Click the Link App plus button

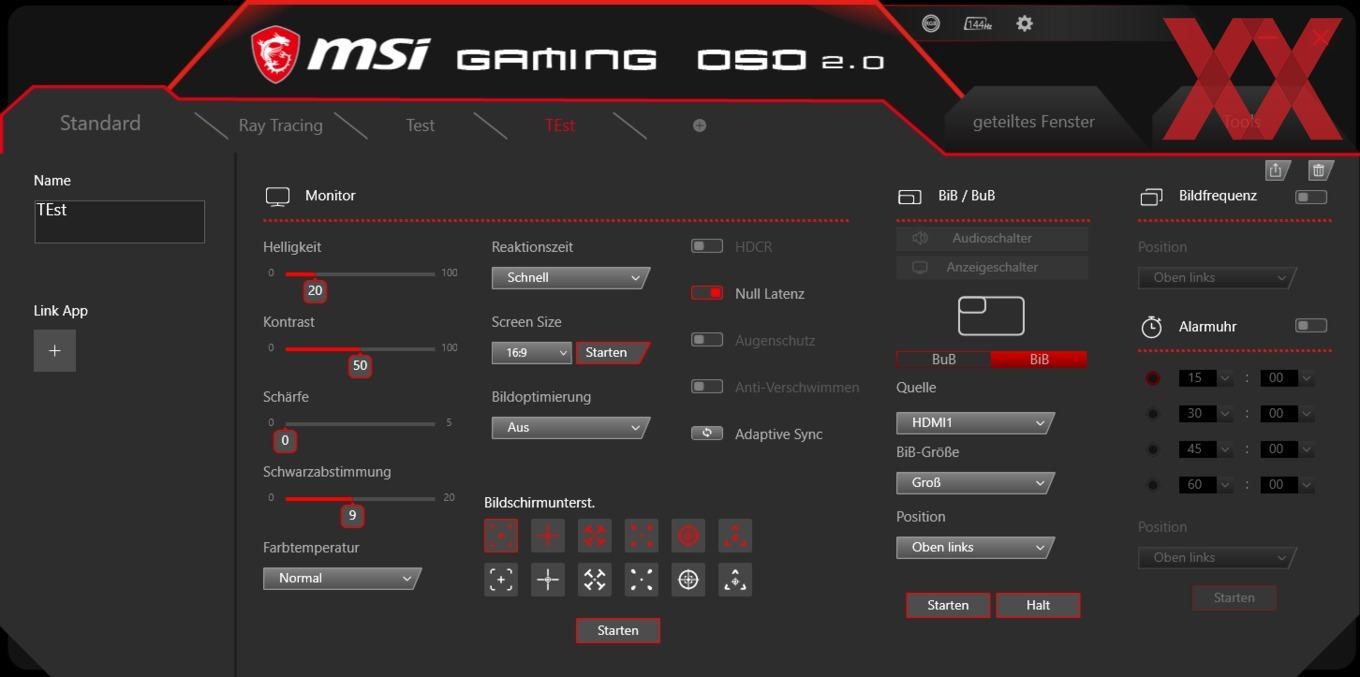[x=55, y=351]
